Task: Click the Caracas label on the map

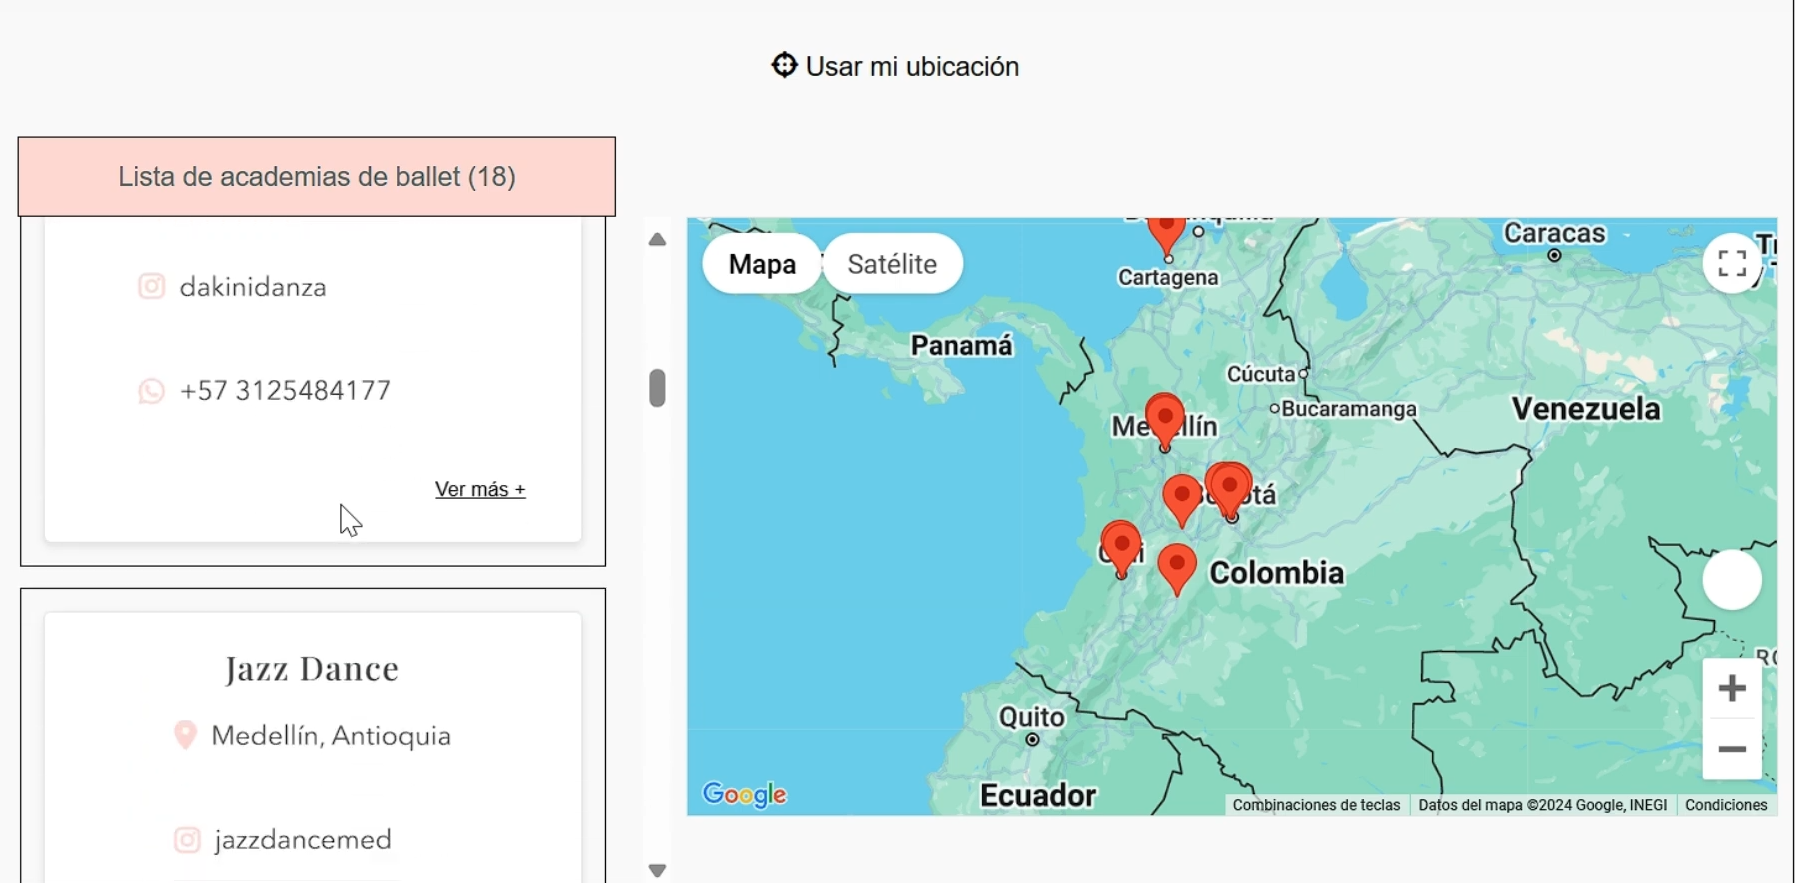Action: [x=1555, y=234]
